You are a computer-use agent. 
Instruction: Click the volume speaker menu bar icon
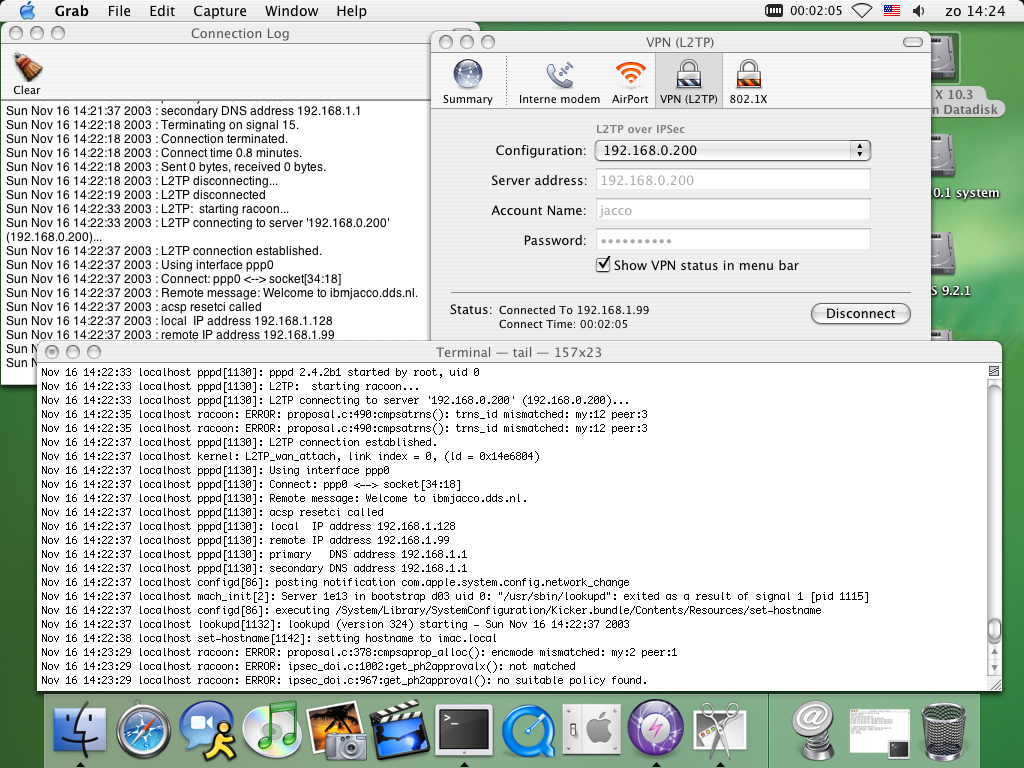(x=919, y=10)
